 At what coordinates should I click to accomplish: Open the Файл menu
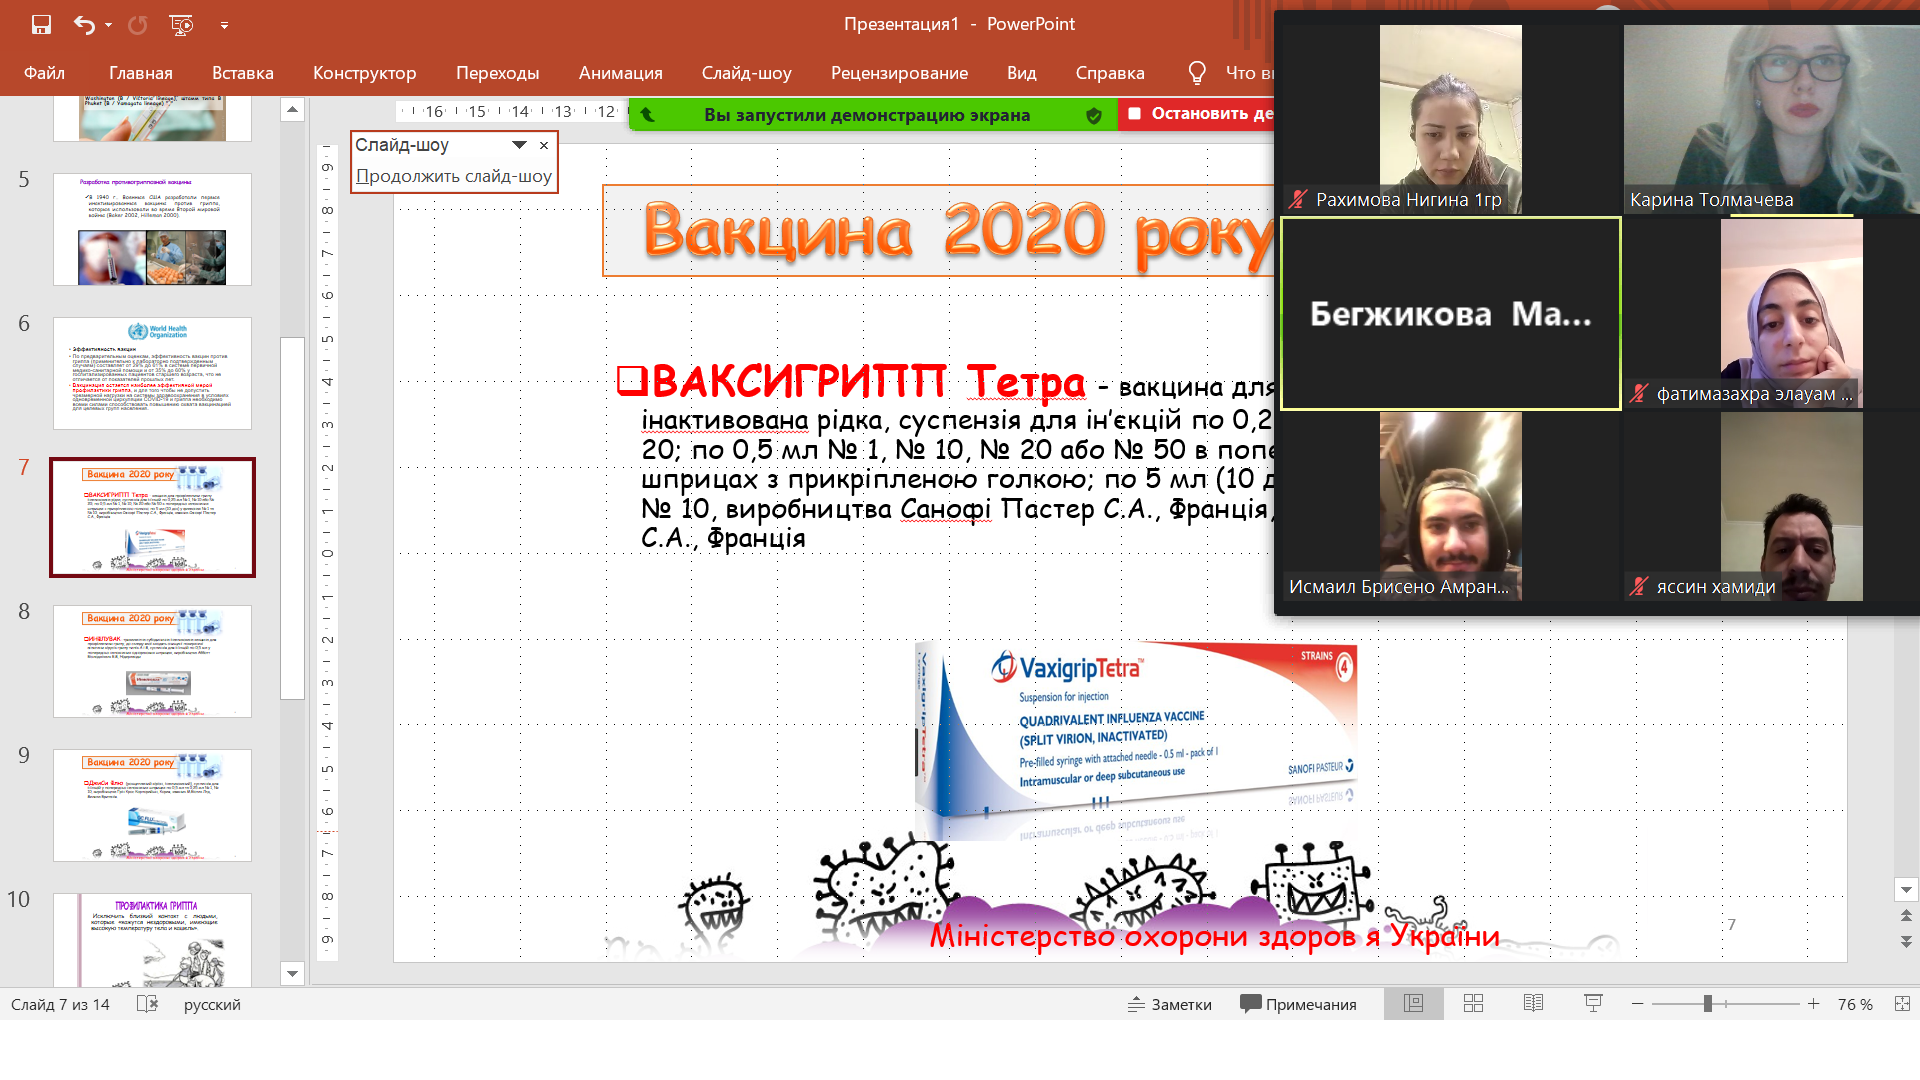click(44, 73)
